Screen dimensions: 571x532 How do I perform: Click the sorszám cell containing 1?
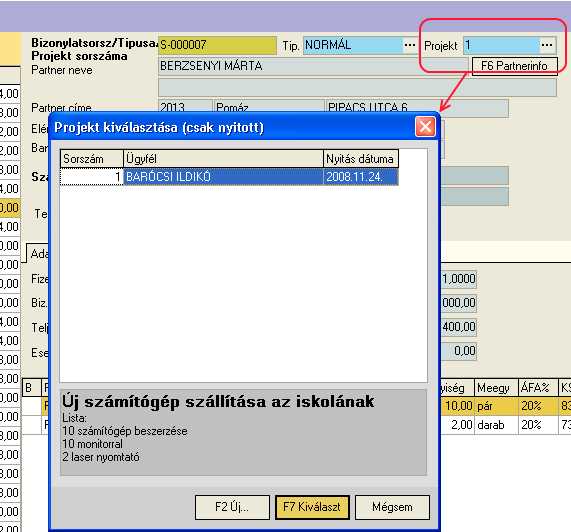[92, 177]
